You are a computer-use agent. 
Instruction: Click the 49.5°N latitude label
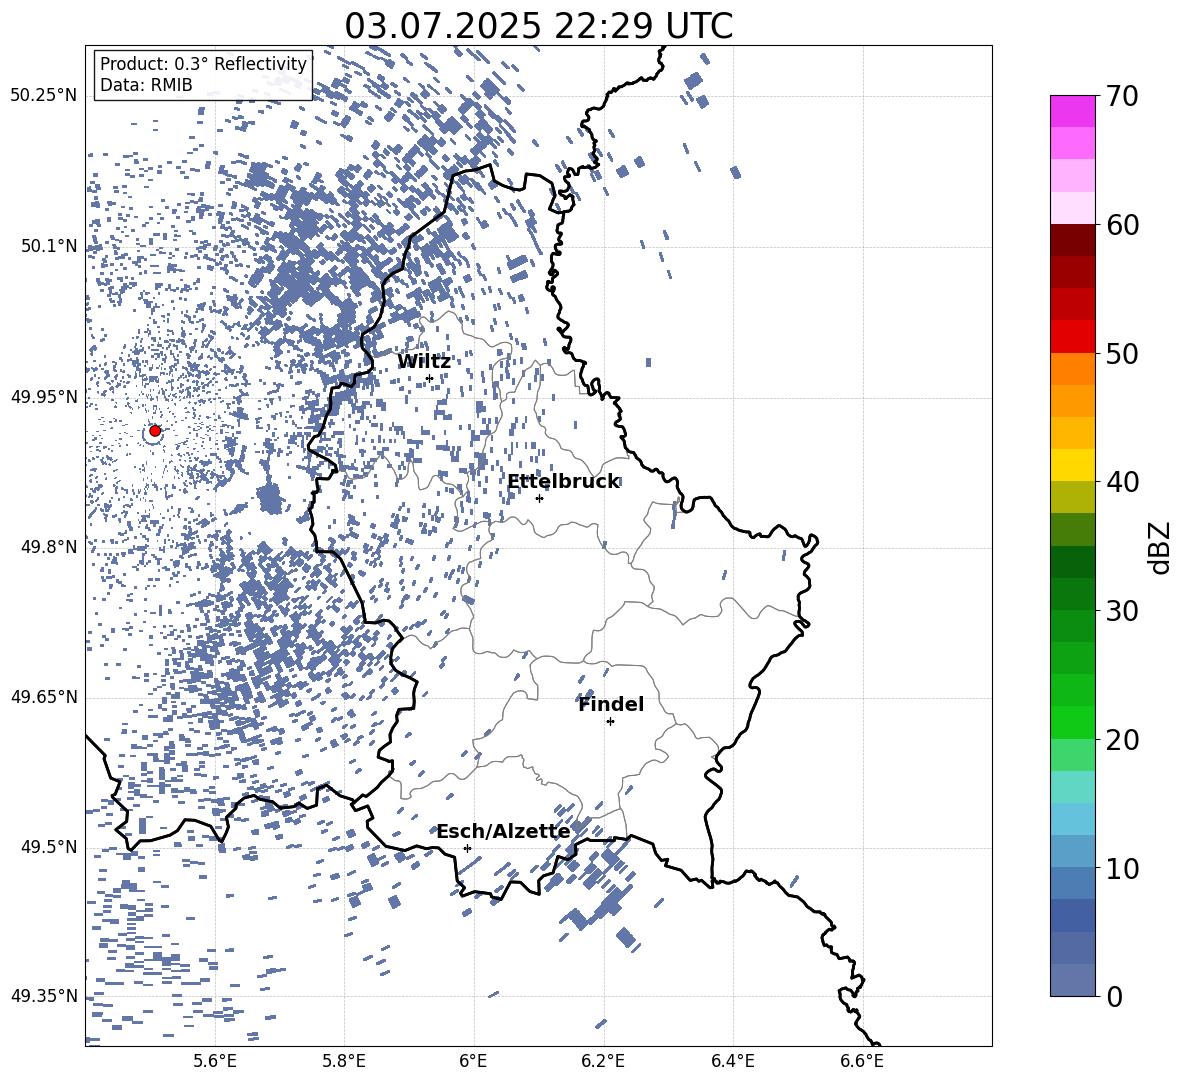click(x=49, y=847)
